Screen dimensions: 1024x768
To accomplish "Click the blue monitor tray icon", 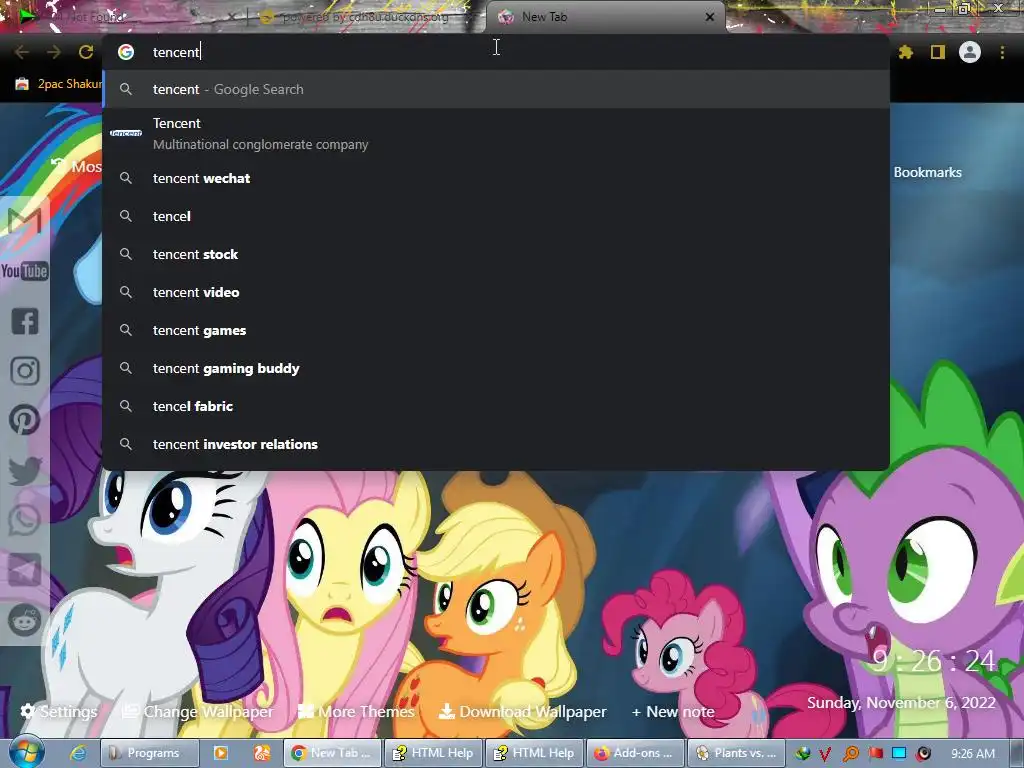I will tap(899, 753).
